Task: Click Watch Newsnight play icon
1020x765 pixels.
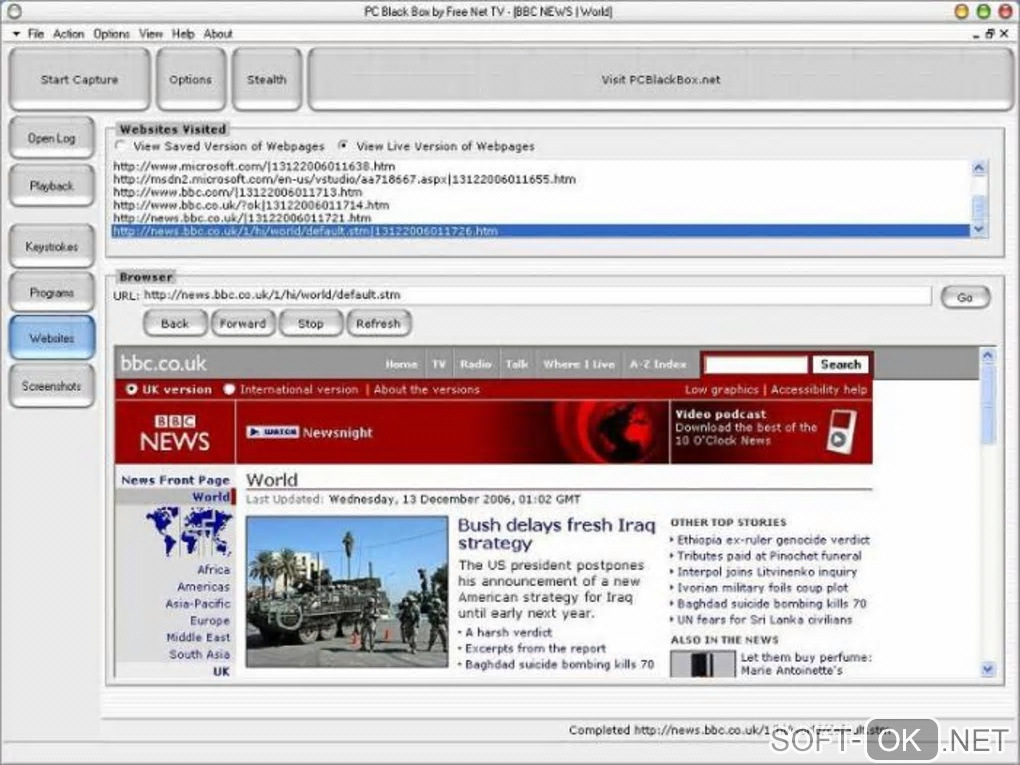Action: pyautogui.click(x=273, y=432)
